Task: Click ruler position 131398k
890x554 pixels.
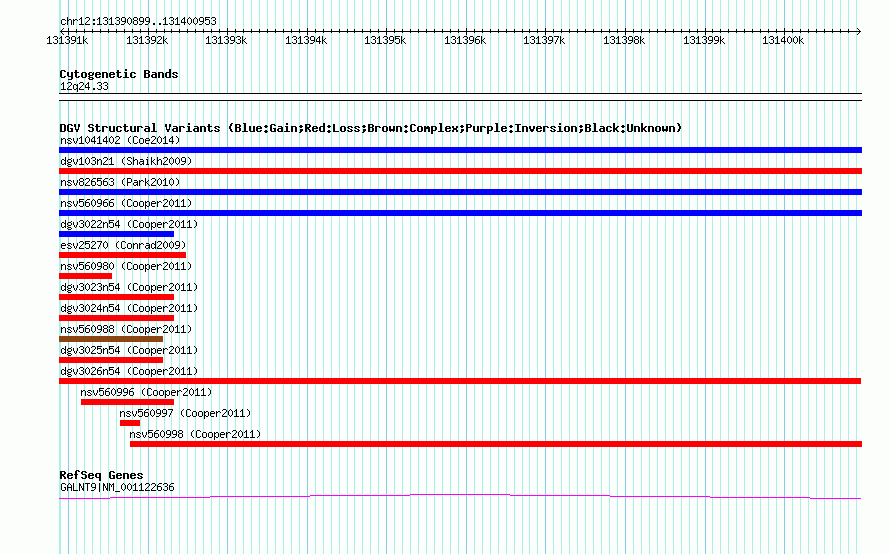Action: click(624, 40)
